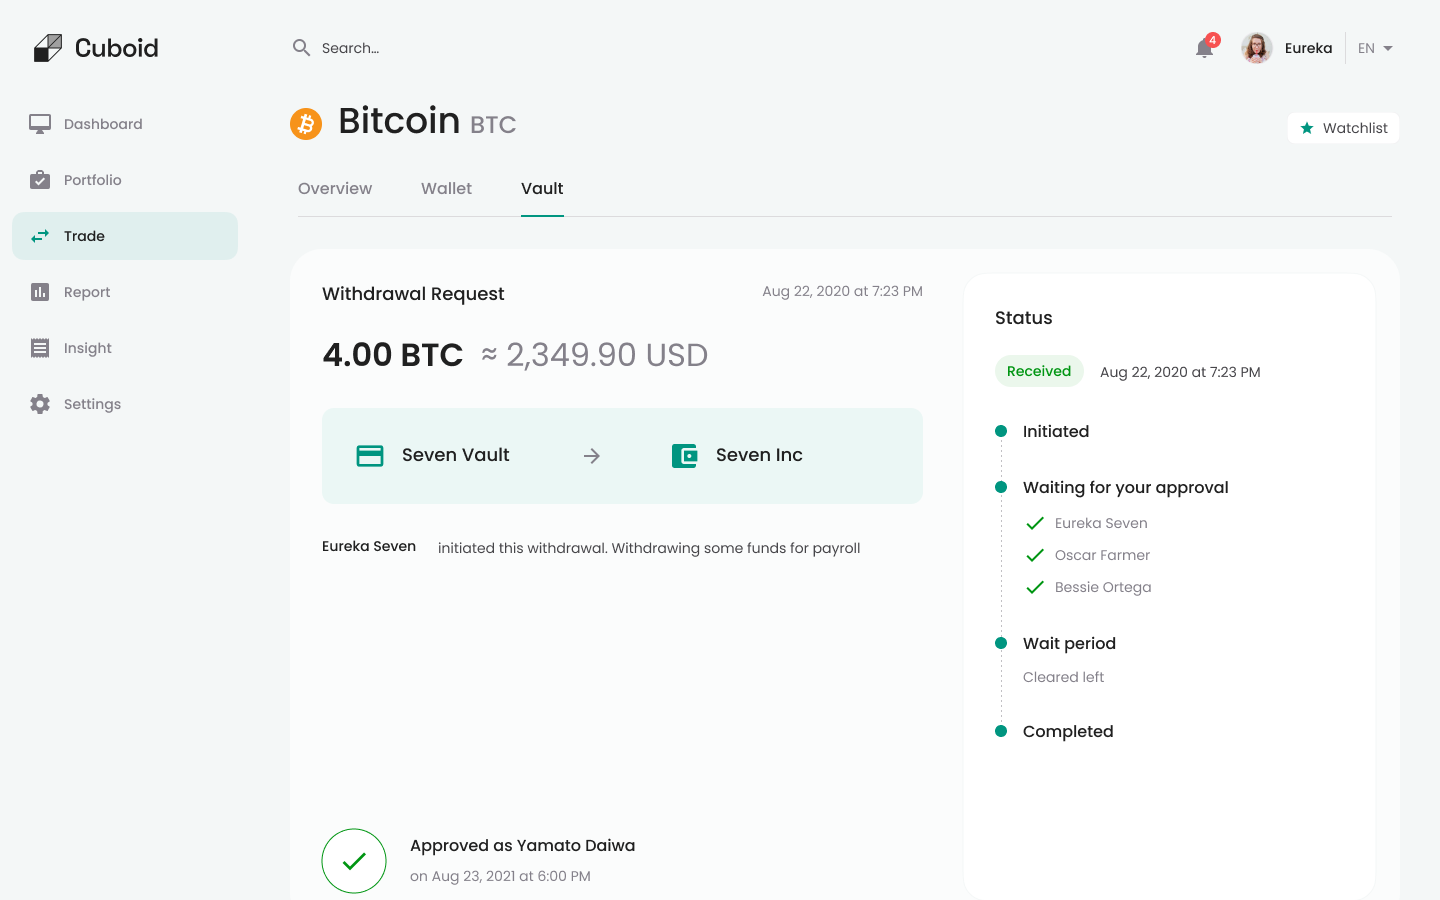Toggle the Eureka Seven approval checkmark

pyautogui.click(x=1035, y=523)
